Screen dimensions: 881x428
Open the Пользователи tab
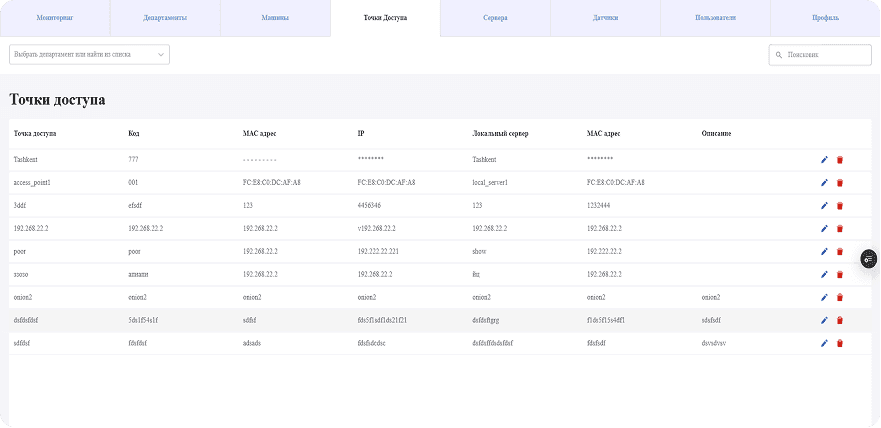(x=716, y=18)
